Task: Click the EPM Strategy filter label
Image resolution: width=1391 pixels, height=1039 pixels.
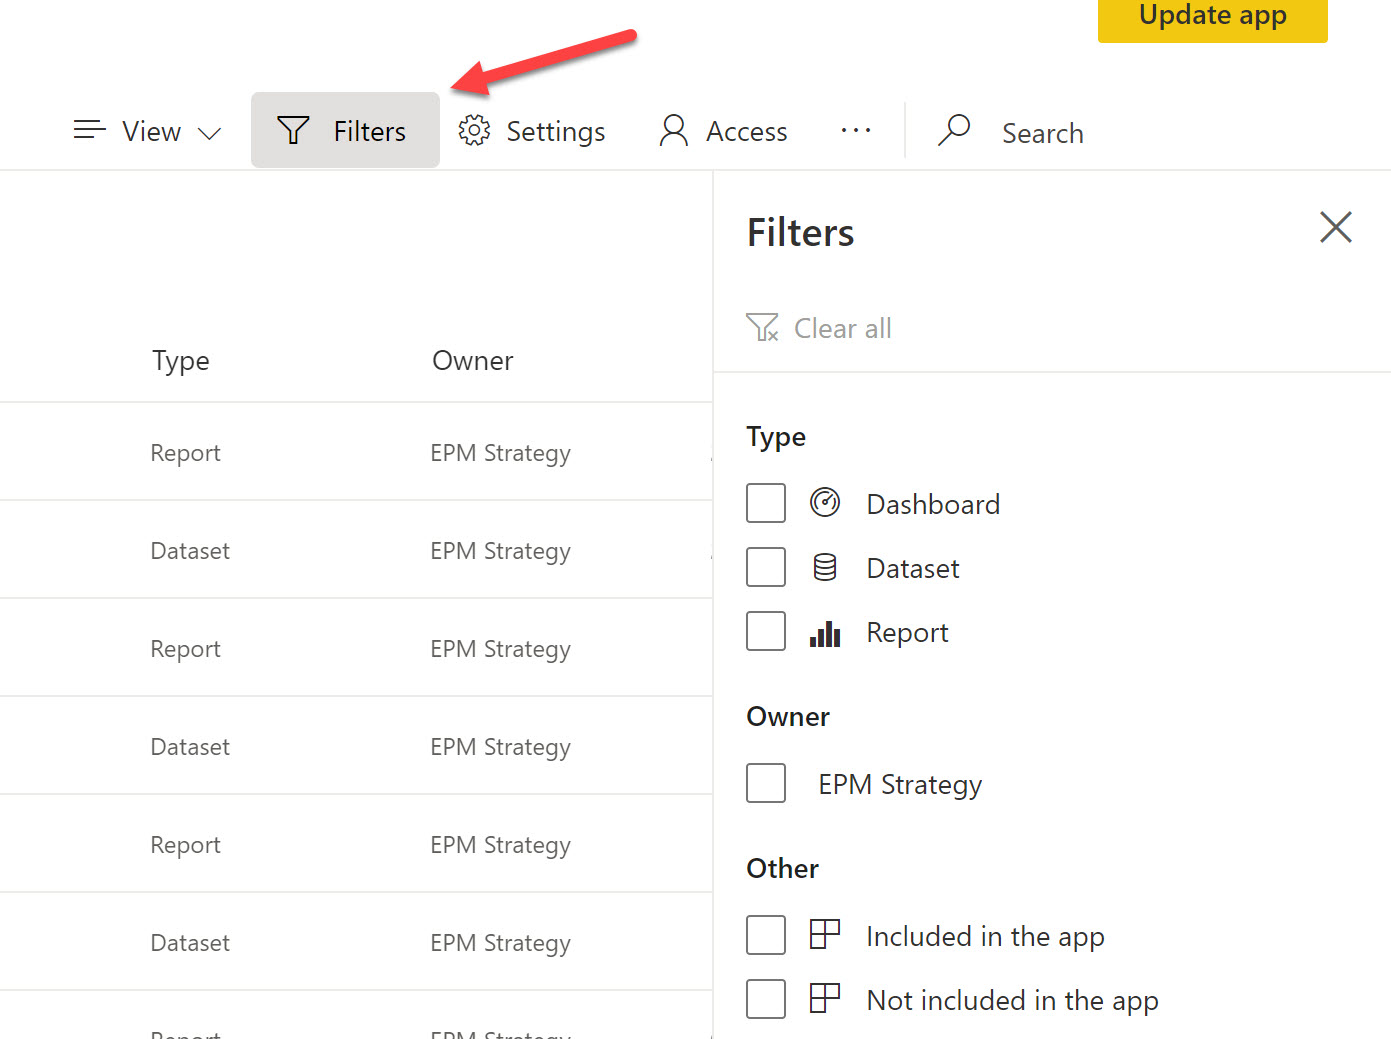Action: click(x=900, y=785)
